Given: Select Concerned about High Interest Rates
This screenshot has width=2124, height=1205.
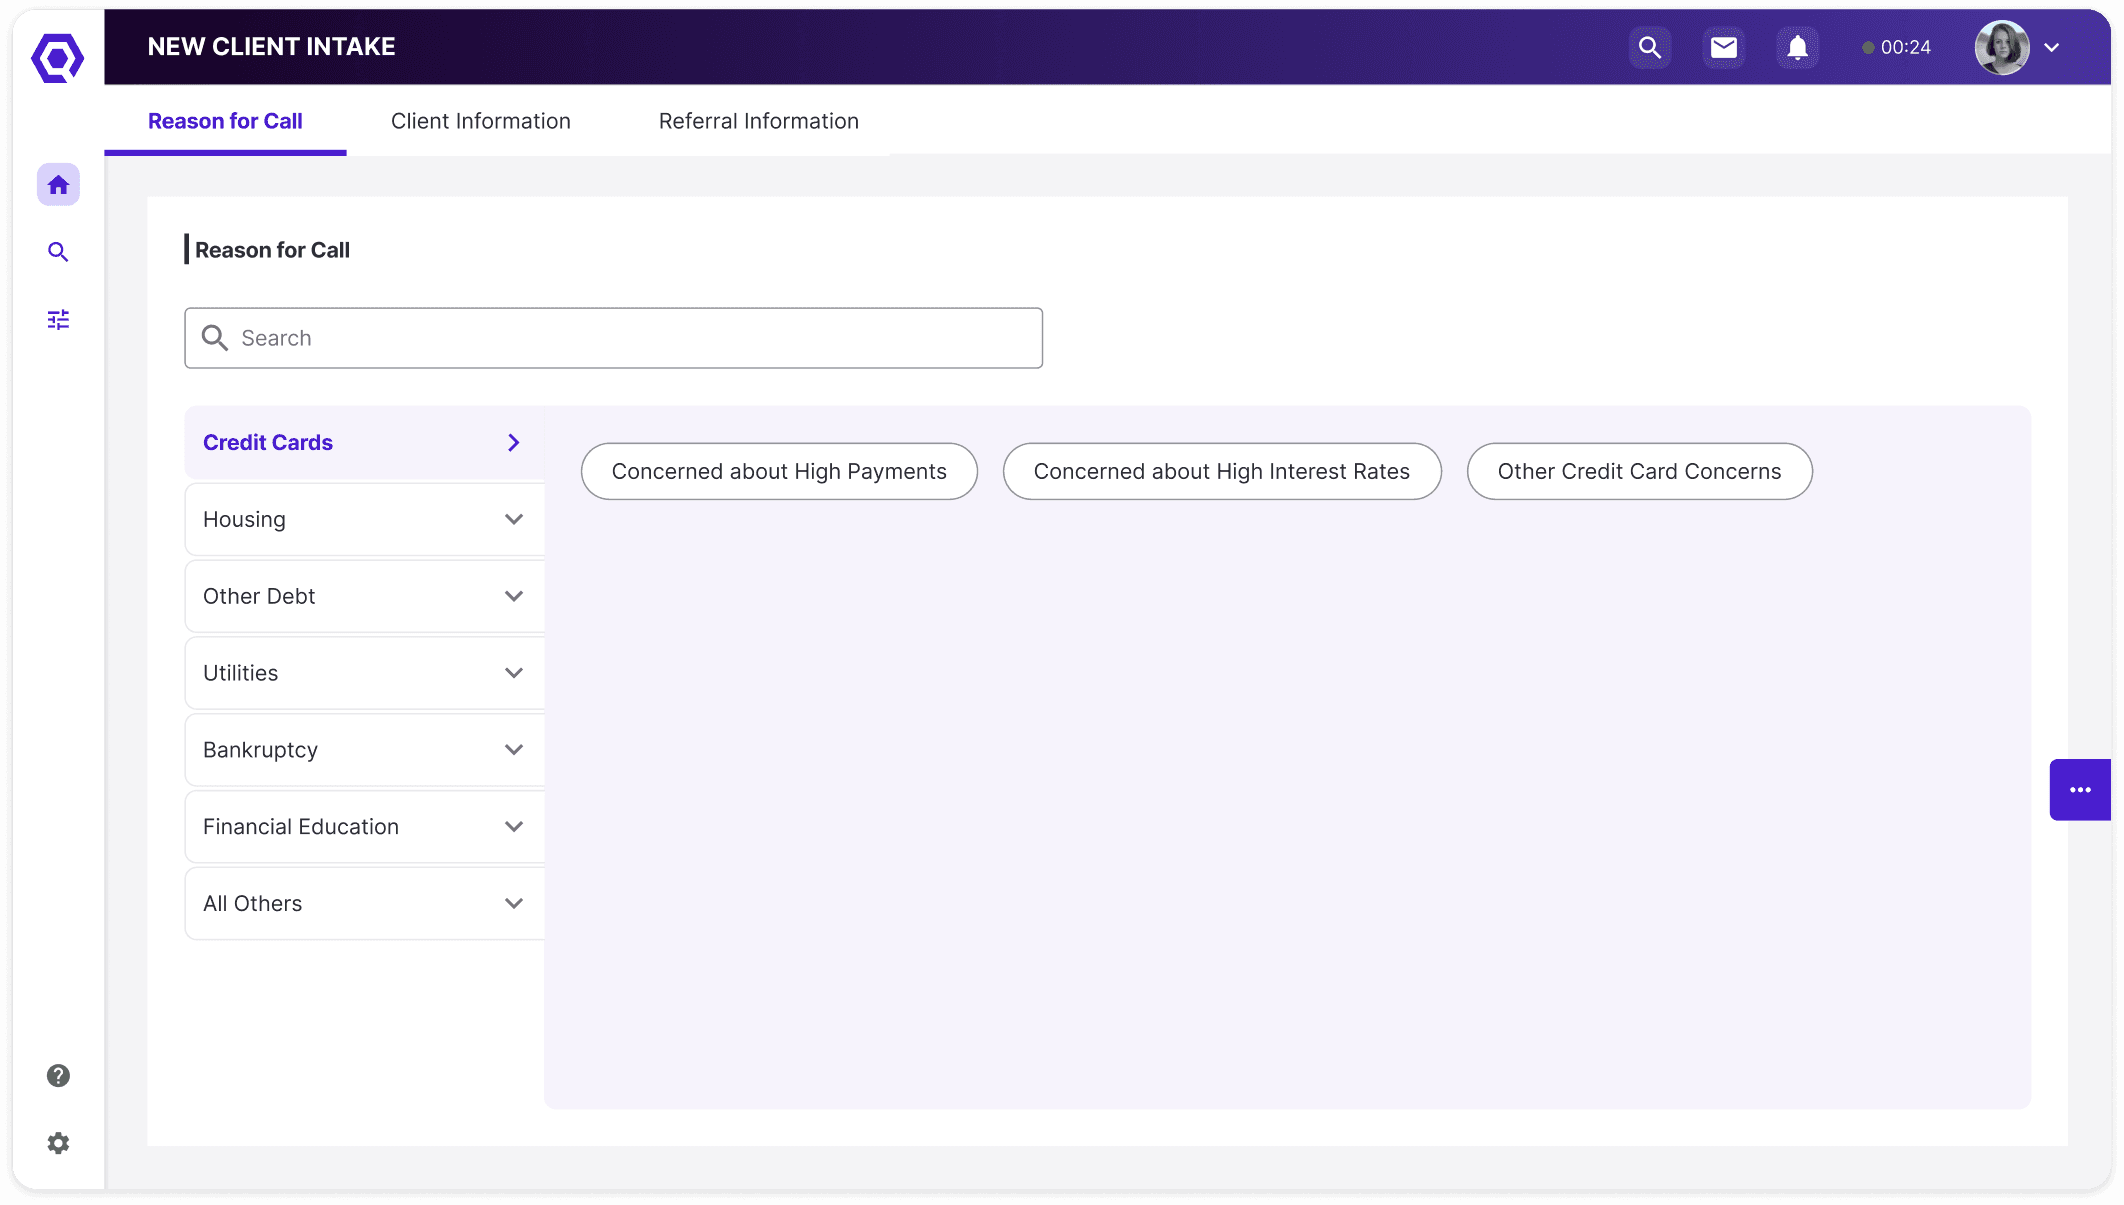Looking at the screenshot, I should 1221,471.
